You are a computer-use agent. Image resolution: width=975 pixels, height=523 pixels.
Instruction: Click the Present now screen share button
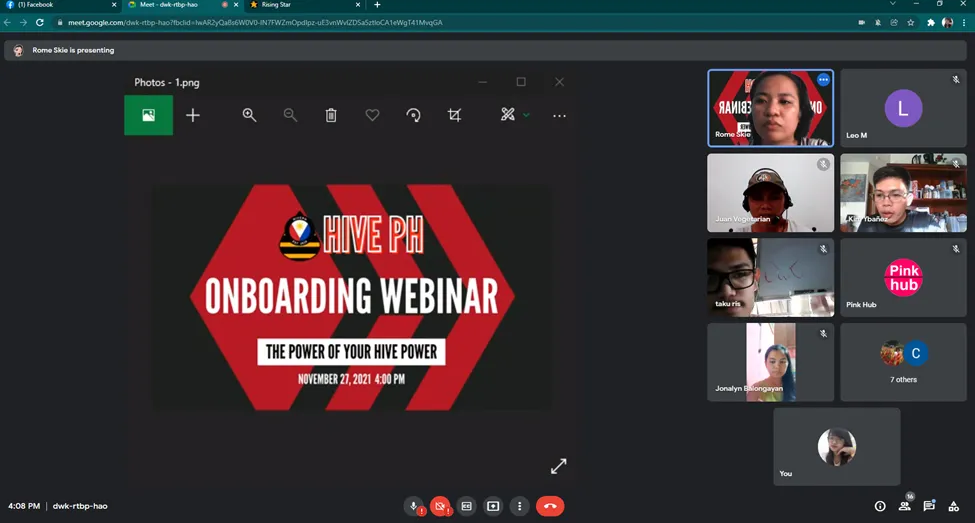pos(493,506)
